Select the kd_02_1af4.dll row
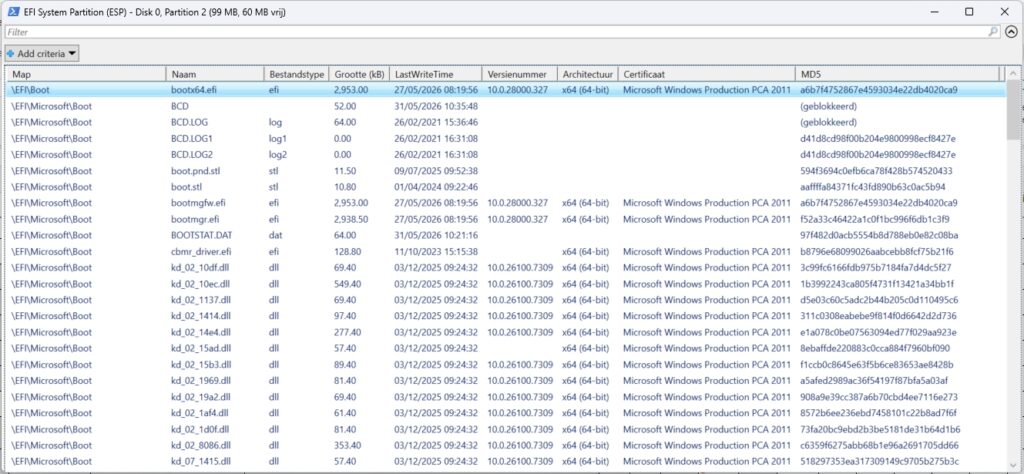The height and width of the screenshot is (474, 1024). click(506, 413)
